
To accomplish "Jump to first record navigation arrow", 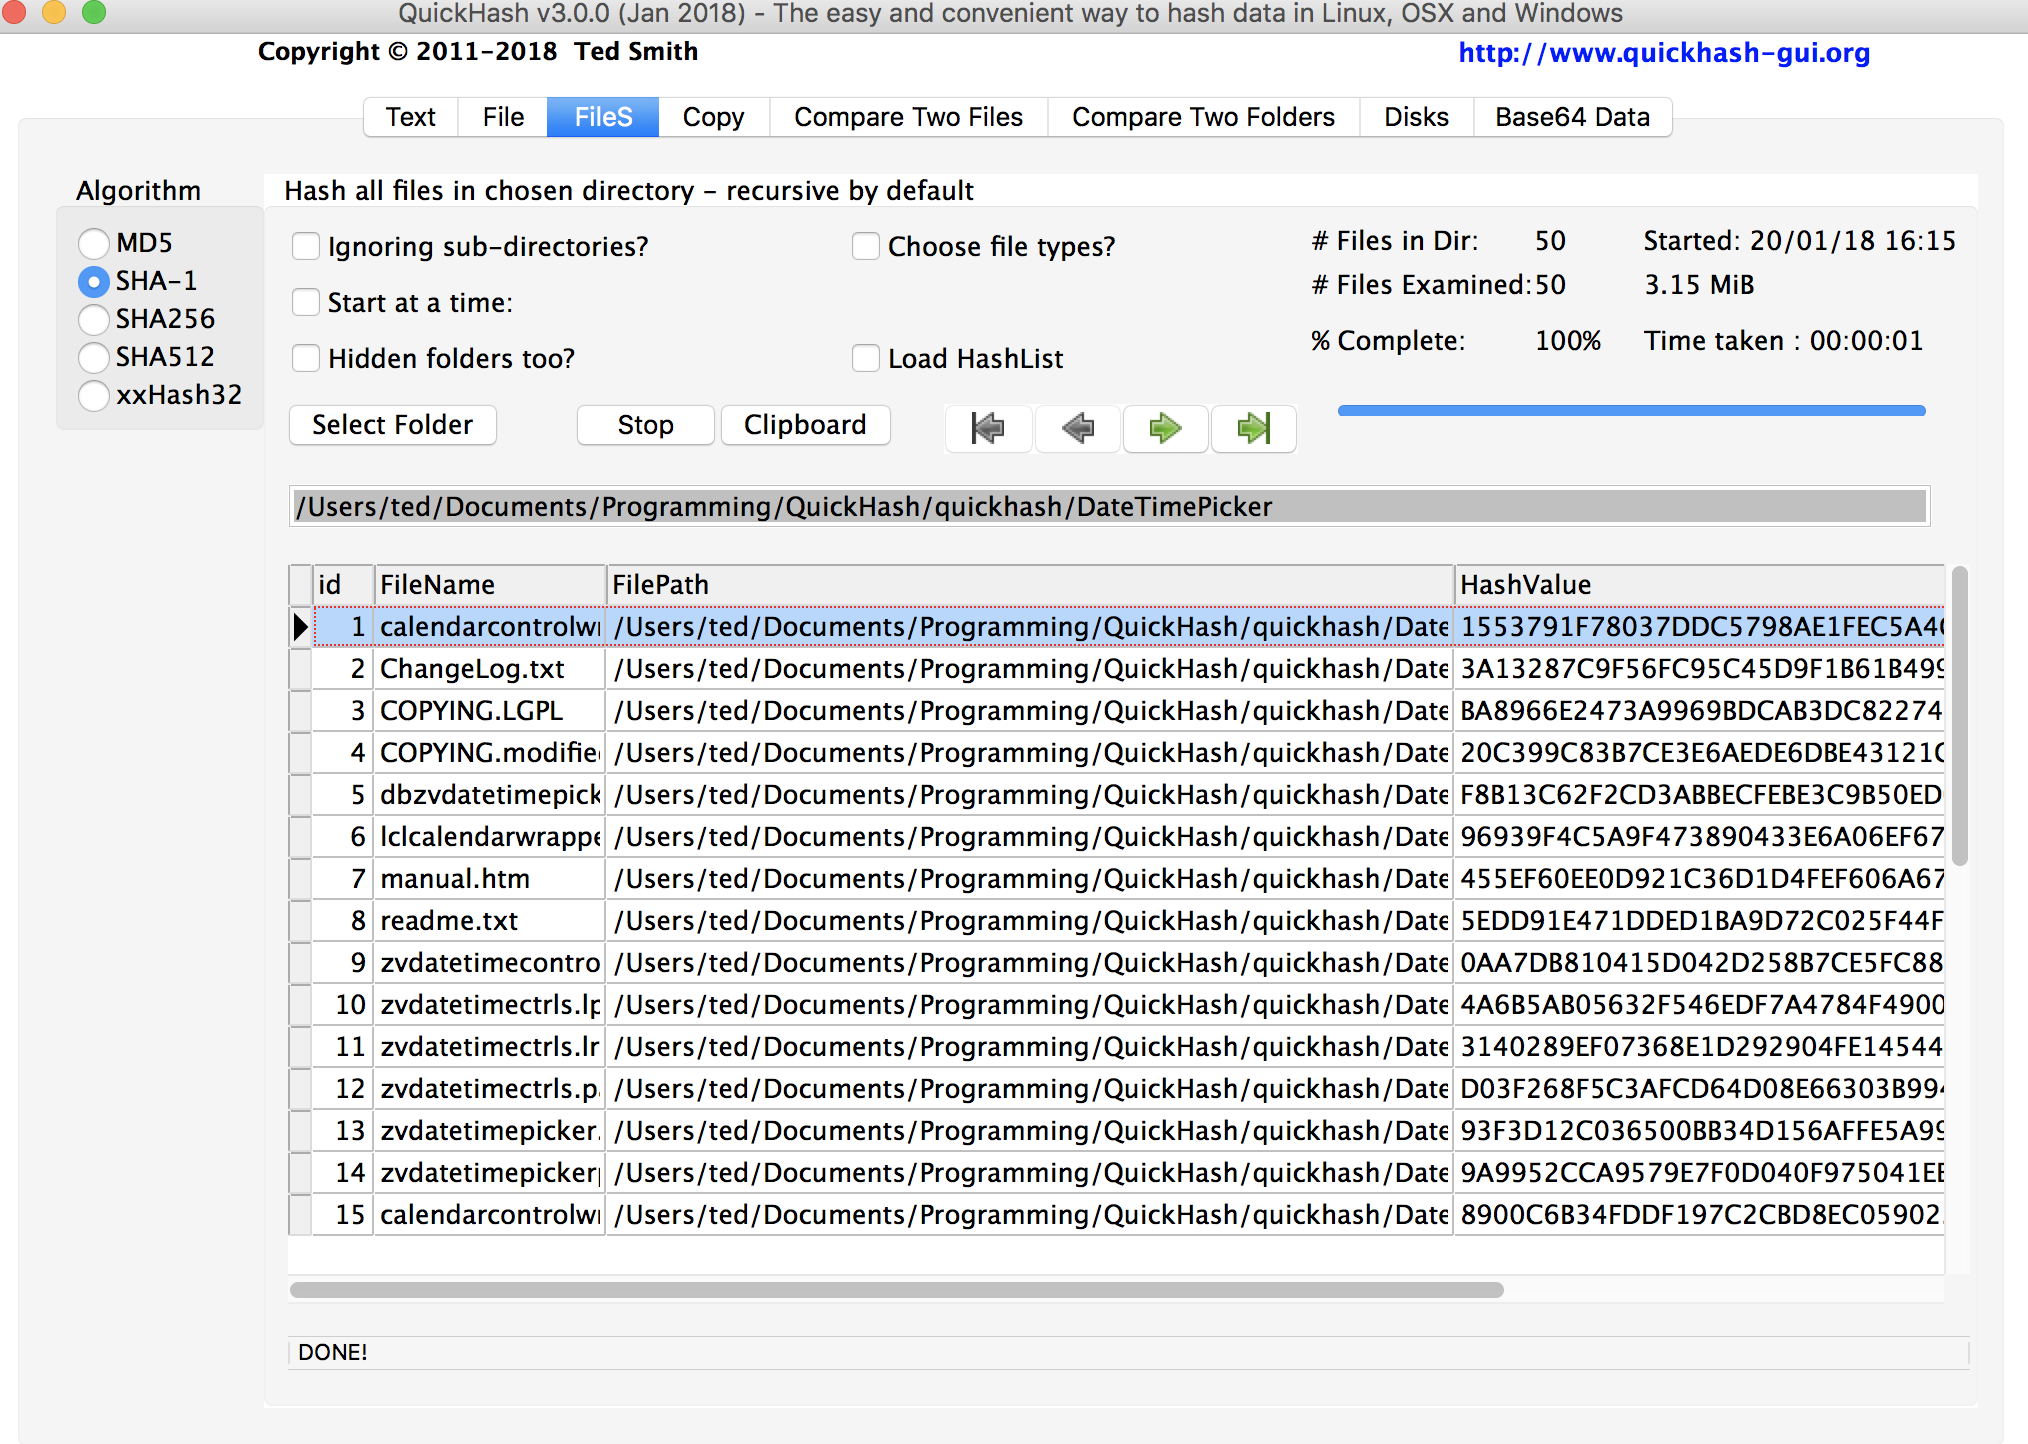I will tap(987, 428).
